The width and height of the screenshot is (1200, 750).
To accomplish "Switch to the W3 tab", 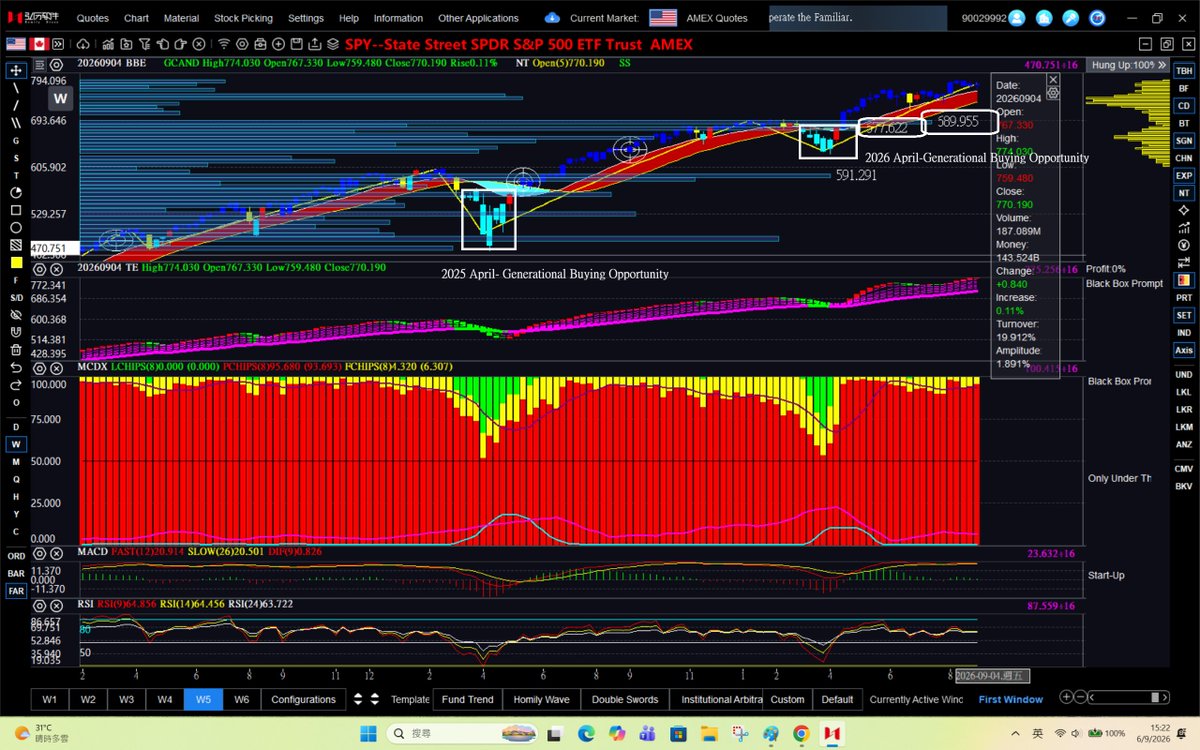I will (x=126, y=699).
